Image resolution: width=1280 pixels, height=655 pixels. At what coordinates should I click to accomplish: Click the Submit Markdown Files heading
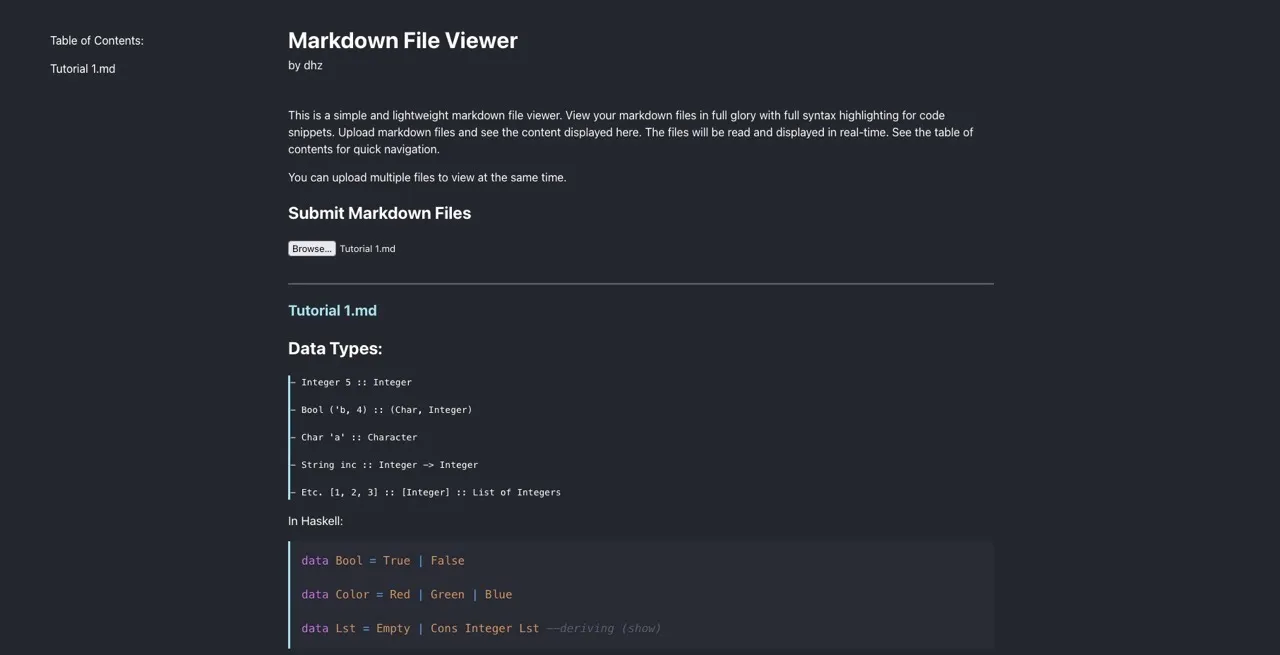[379, 213]
